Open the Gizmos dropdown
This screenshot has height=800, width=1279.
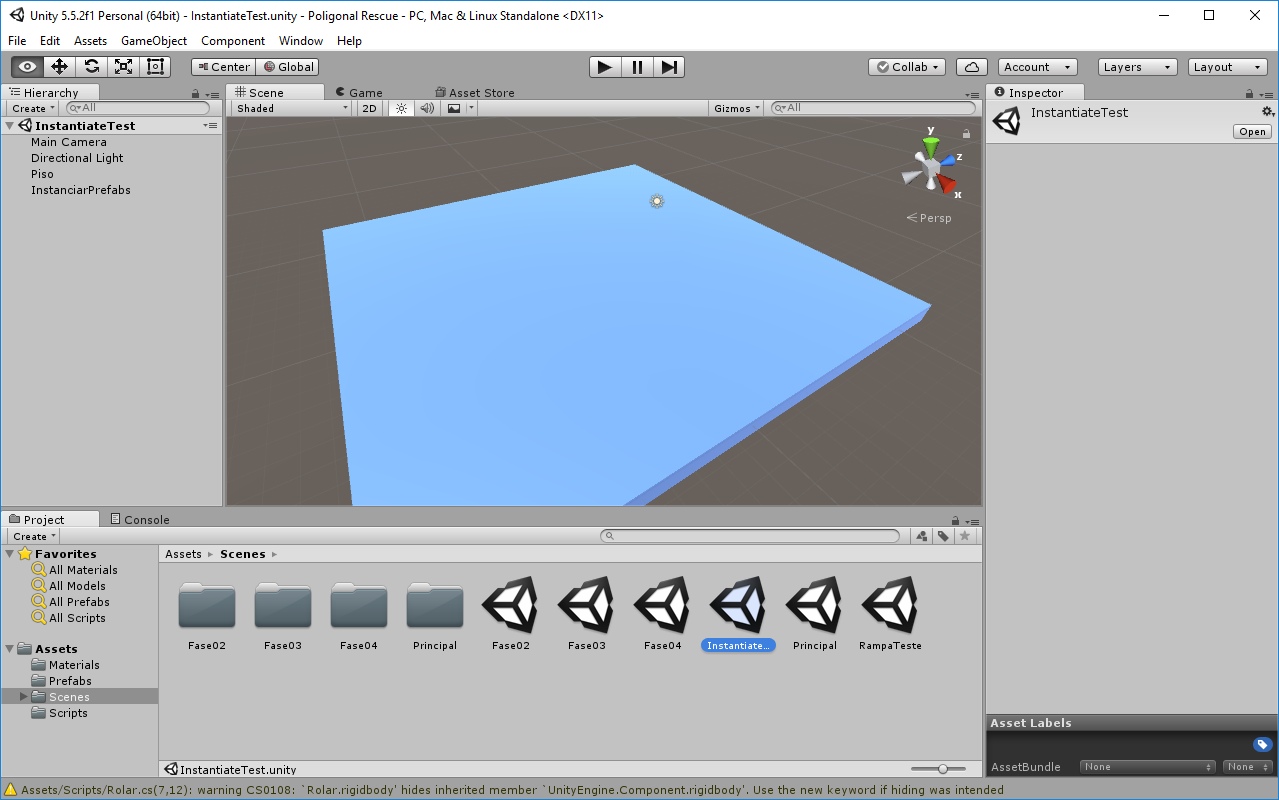[737, 108]
